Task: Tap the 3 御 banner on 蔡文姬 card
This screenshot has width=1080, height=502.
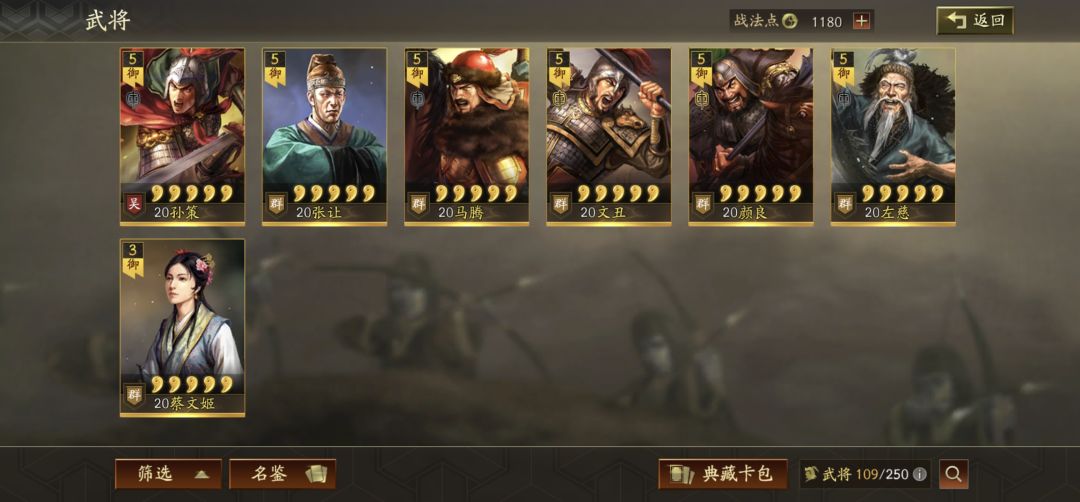Action: [x=133, y=259]
